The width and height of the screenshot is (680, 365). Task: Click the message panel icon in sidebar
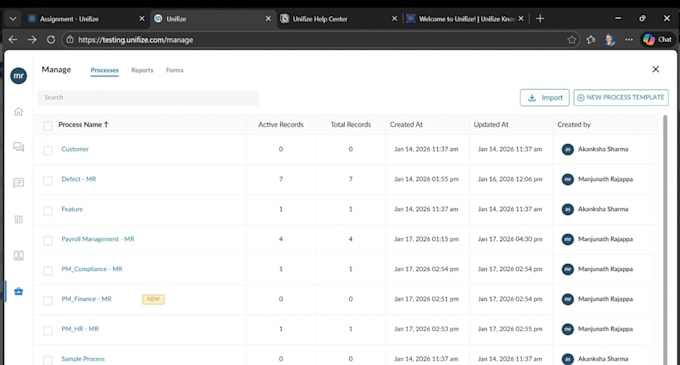tap(18, 183)
